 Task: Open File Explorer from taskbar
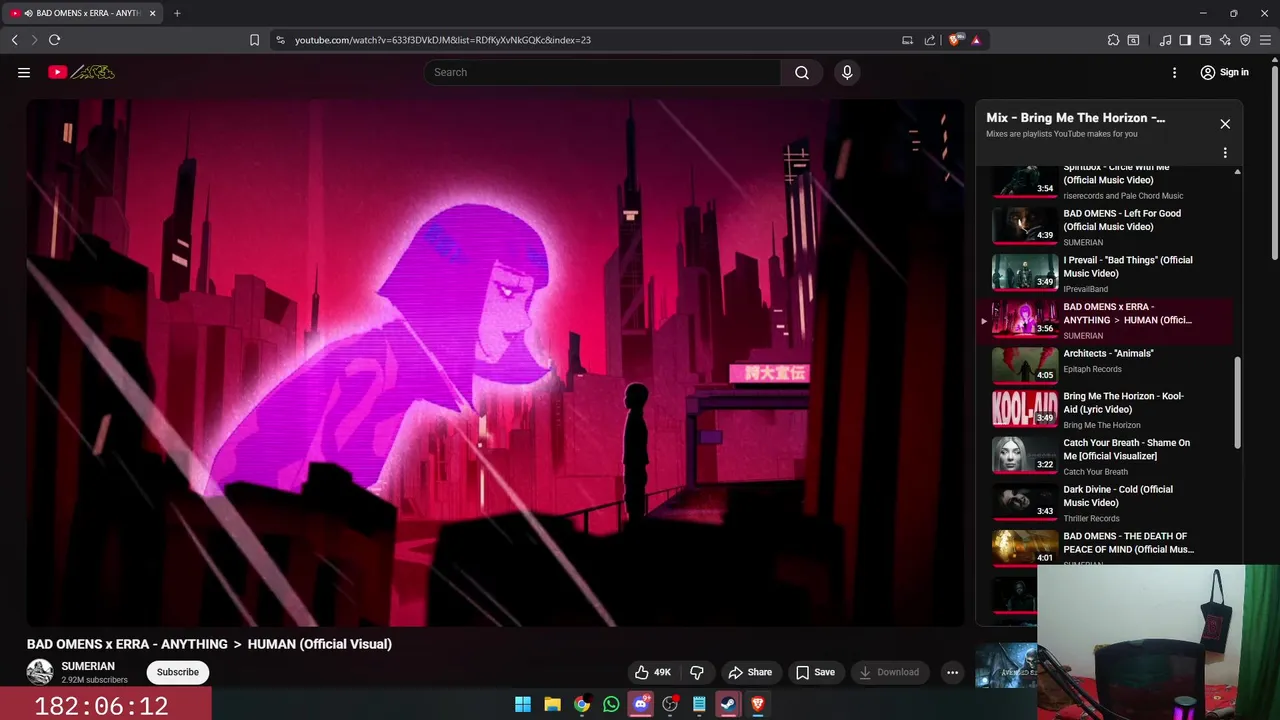tap(552, 704)
